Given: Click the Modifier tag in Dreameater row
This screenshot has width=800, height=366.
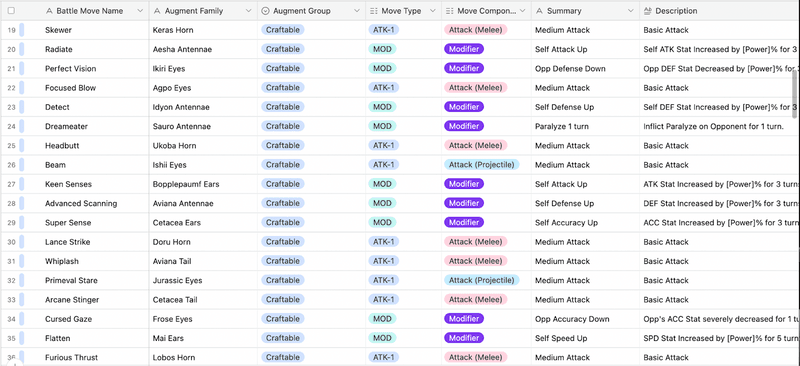Looking at the screenshot, I should 464,127.
